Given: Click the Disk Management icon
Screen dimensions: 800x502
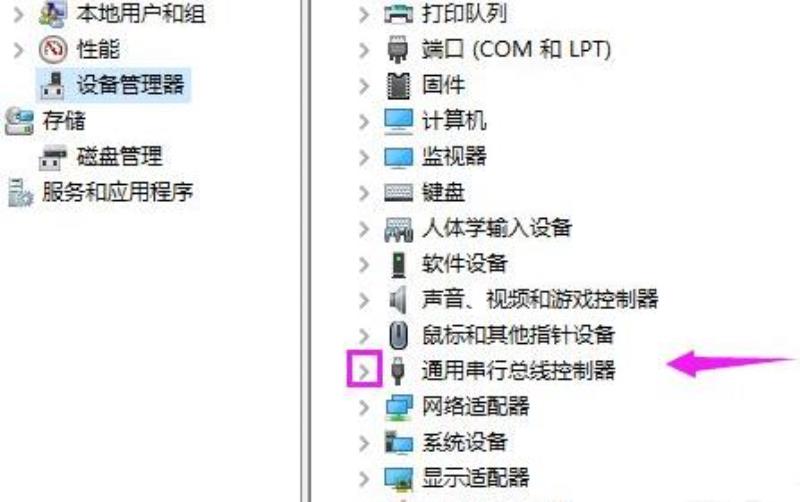Looking at the screenshot, I should [x=53, y=157].
